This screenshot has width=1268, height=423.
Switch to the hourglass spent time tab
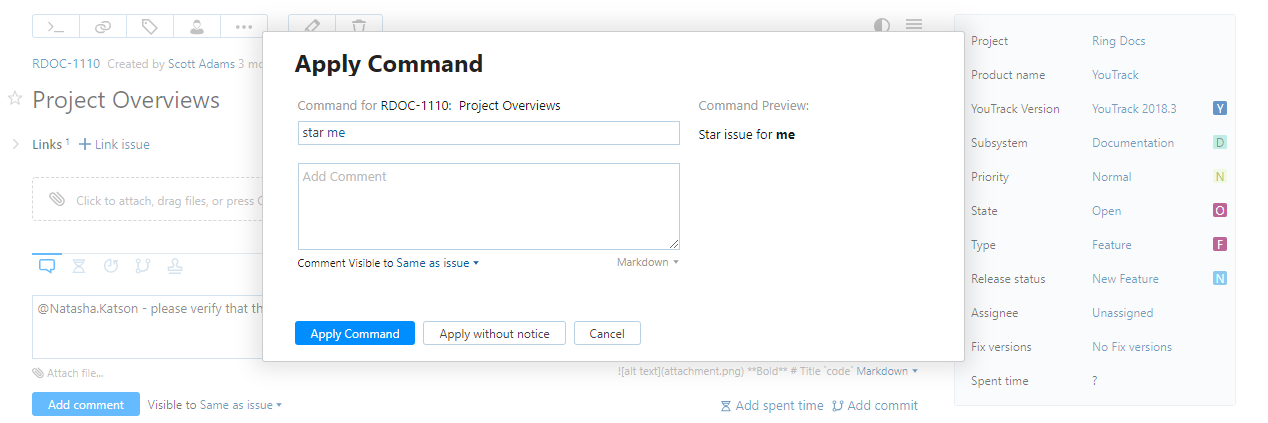(79, 266)
